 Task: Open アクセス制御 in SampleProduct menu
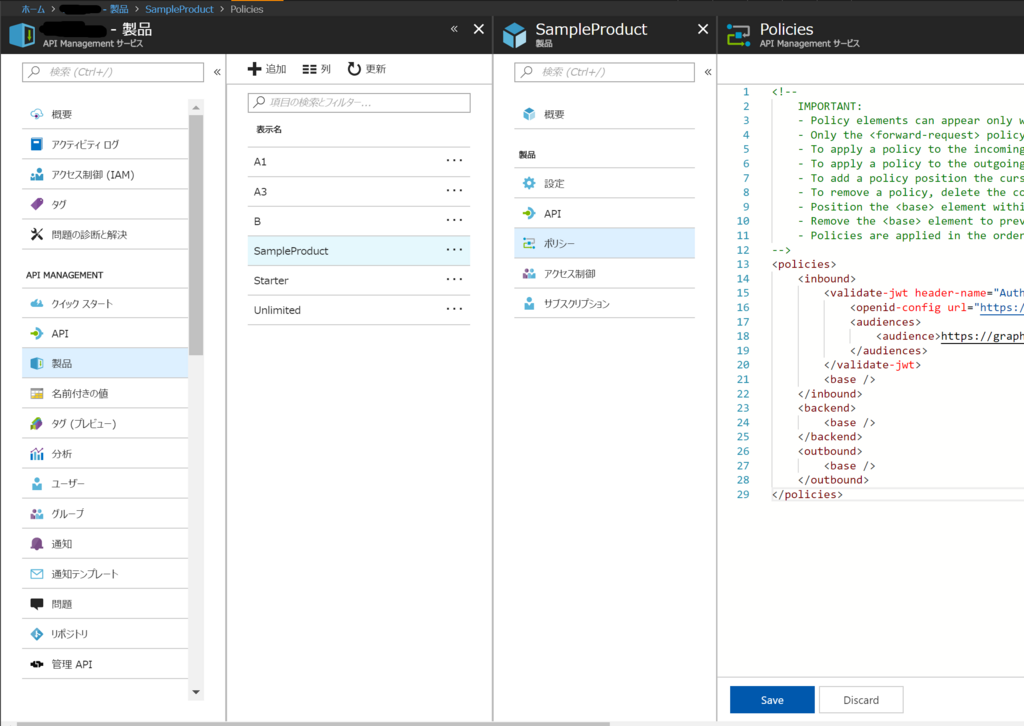tap(604, 274)
